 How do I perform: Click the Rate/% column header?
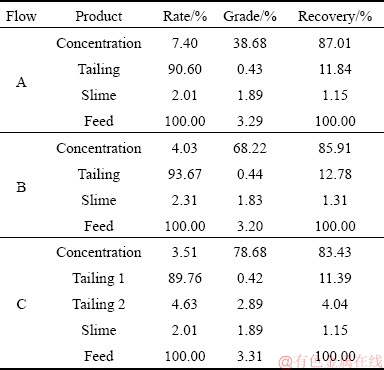point(185,16)
